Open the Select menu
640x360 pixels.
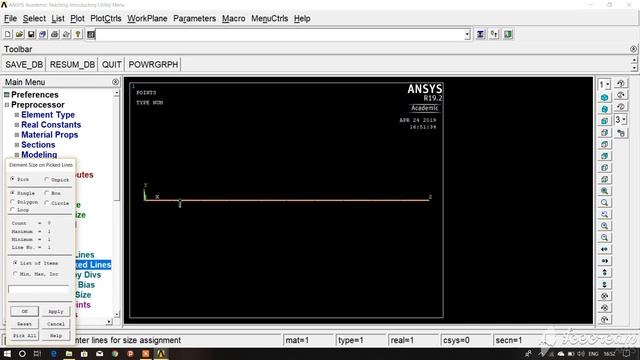coord(34,19)
